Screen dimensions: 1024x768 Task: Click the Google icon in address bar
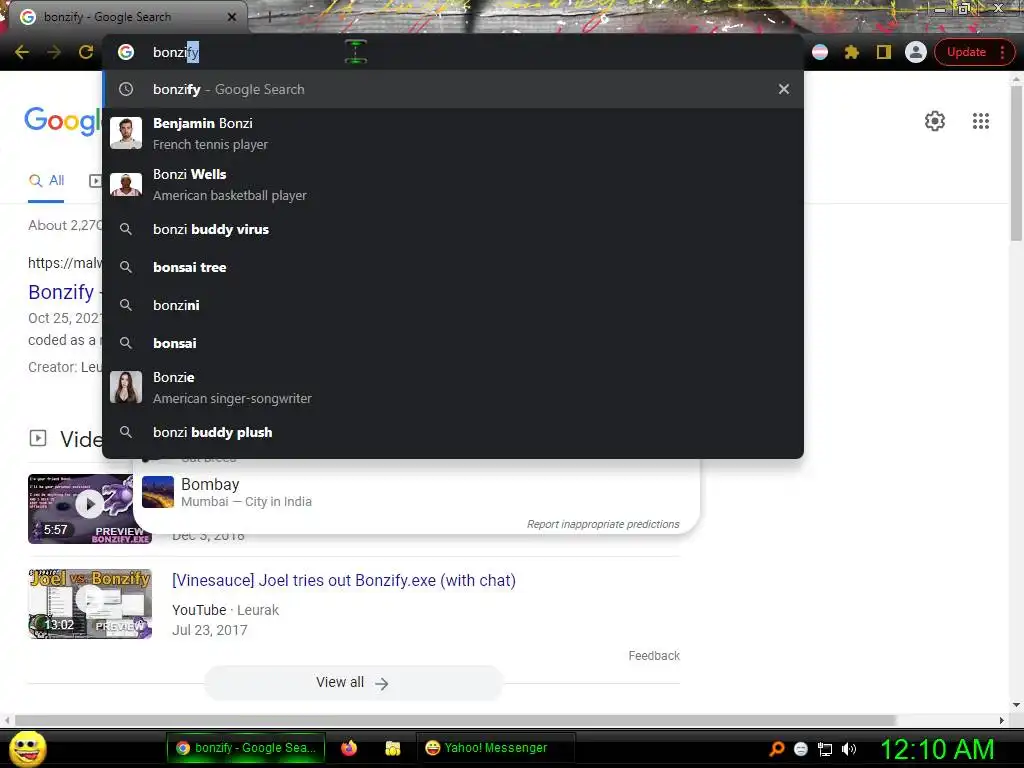[x=126, y=52]
